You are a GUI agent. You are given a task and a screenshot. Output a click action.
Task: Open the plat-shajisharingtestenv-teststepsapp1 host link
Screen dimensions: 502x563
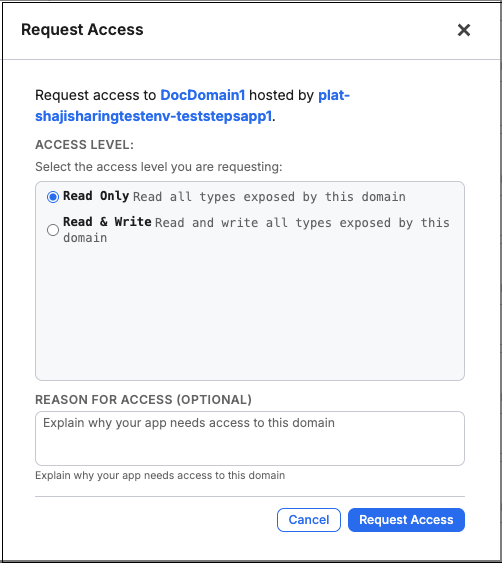(x=192, y=106)
